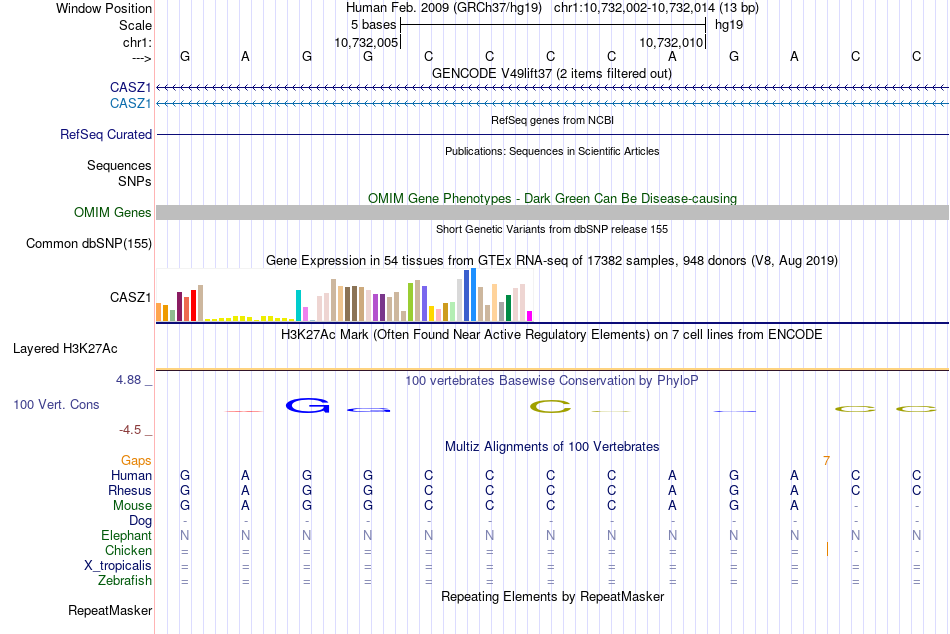Select the Rhesus alignment row label
Screen dimensions: 950x634
coord(130,491)
